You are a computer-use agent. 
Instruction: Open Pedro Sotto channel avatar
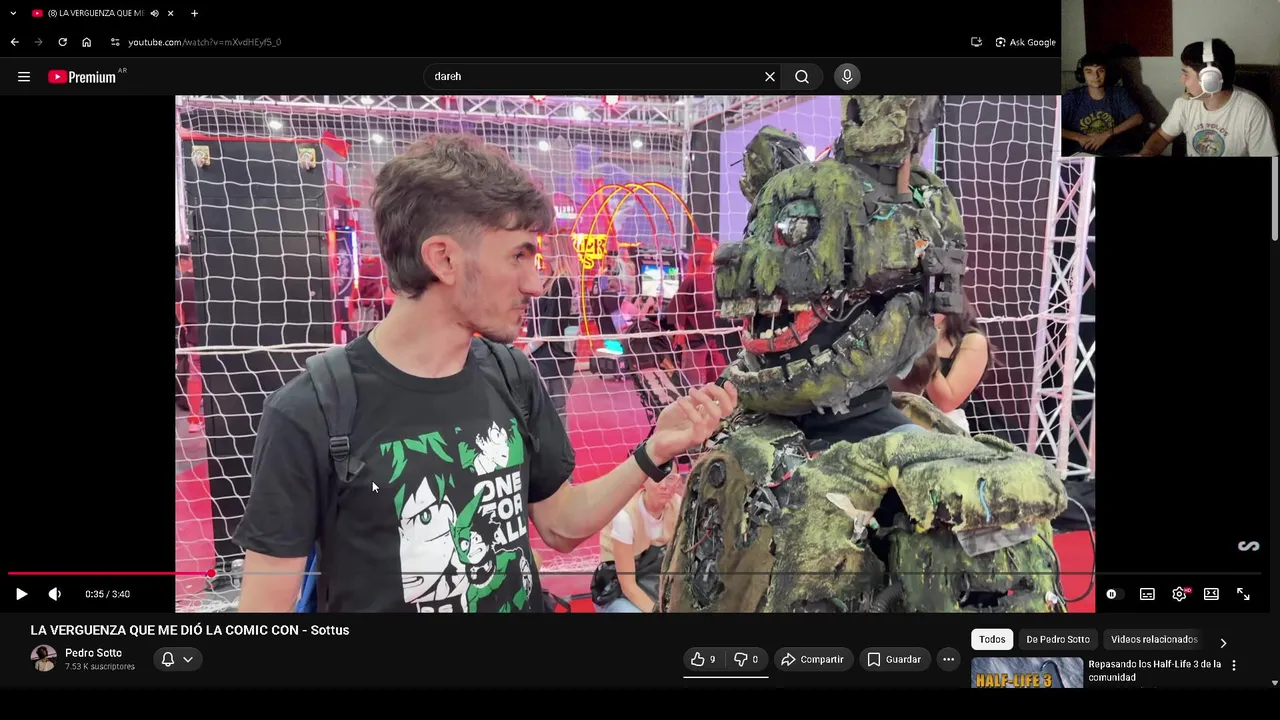click(x=44, y=658)
